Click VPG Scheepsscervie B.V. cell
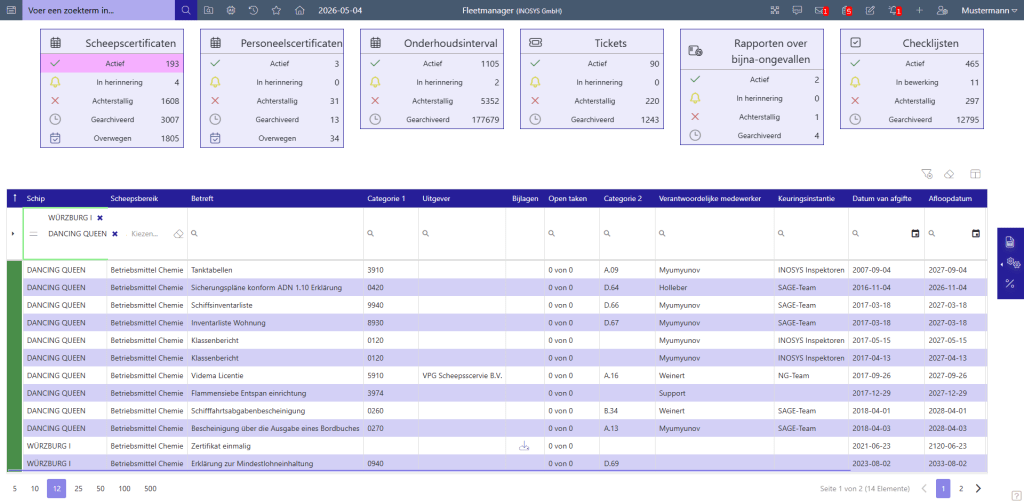Screen dimensions: 1024x504 462,375
